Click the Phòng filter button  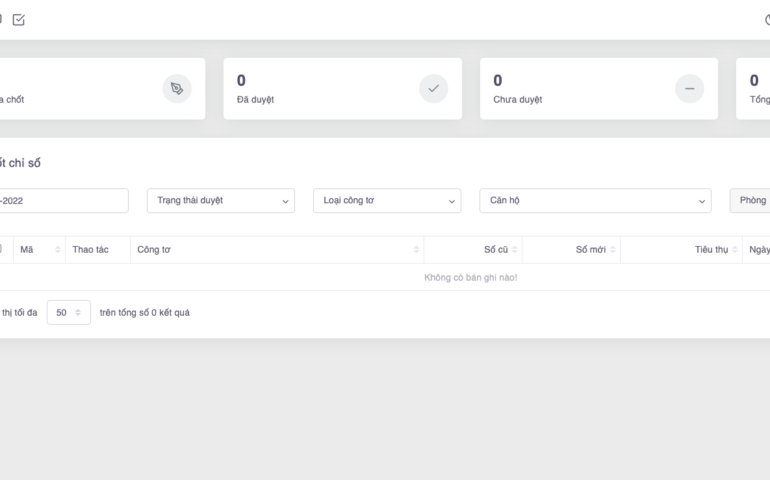pos(752,201)
